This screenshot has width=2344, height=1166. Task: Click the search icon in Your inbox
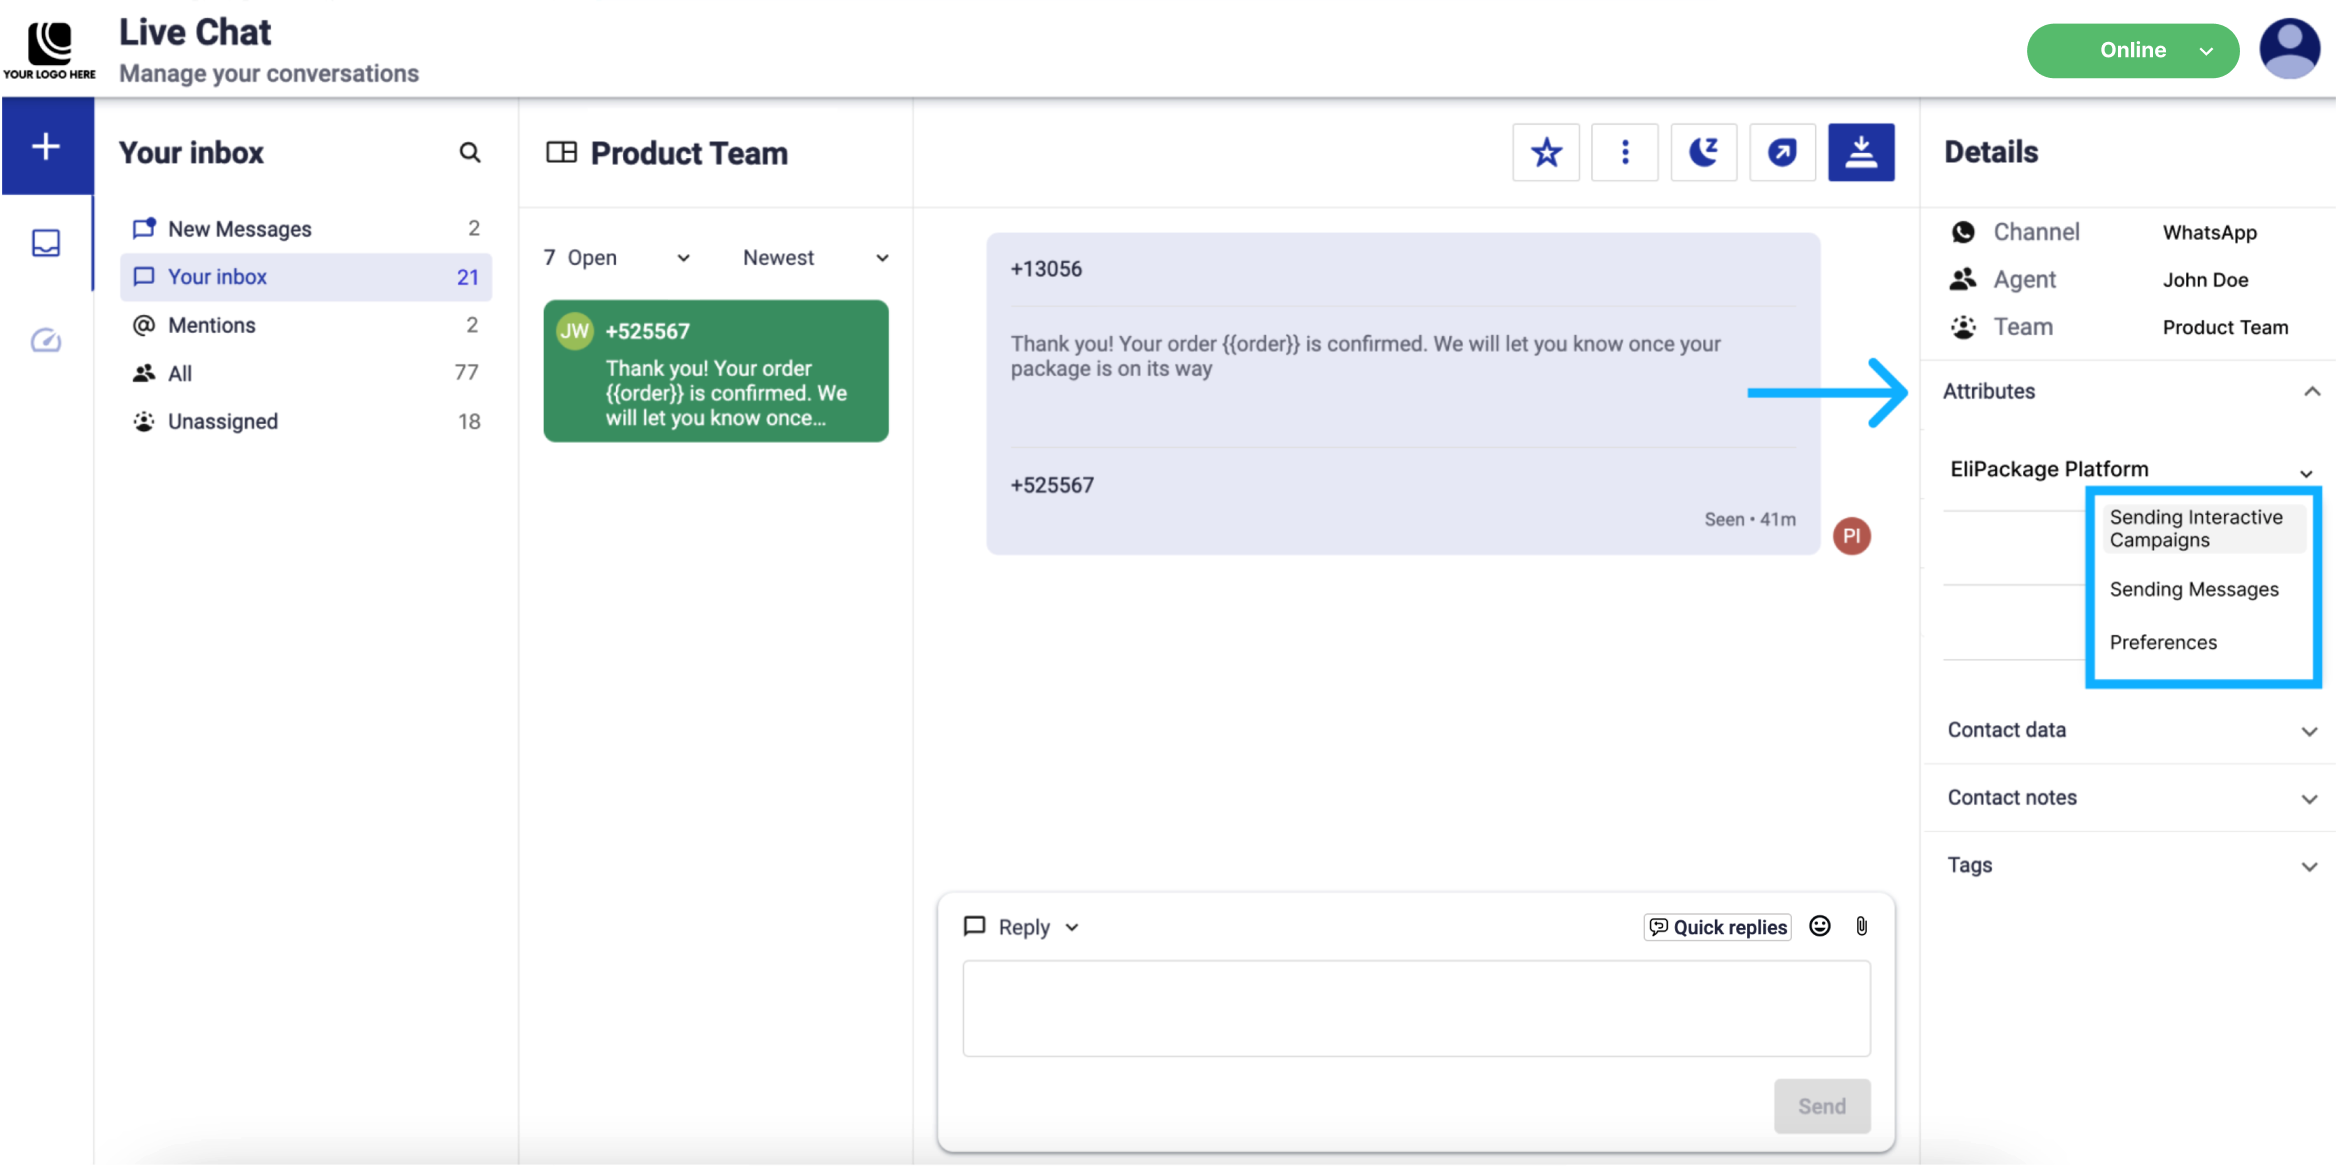469,152
